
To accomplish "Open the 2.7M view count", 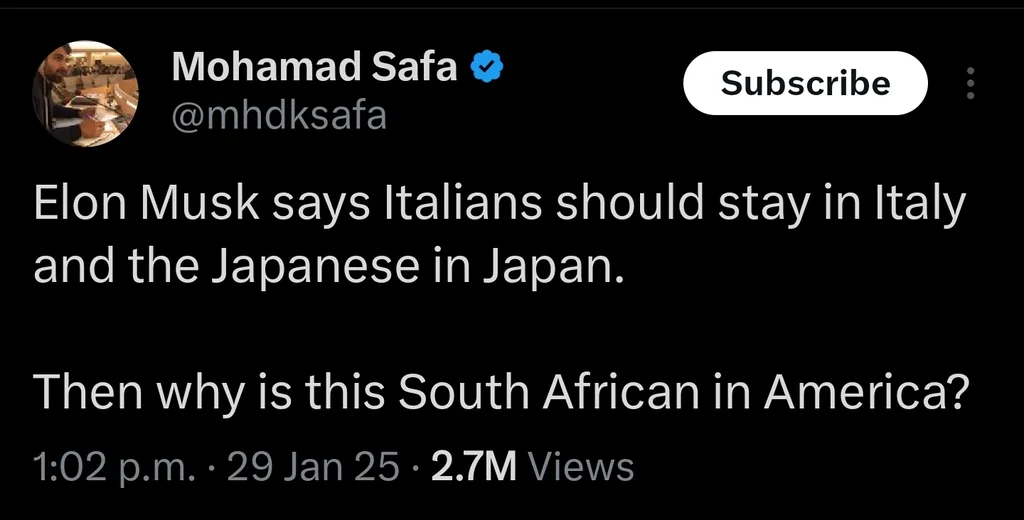I will (473, 467).
